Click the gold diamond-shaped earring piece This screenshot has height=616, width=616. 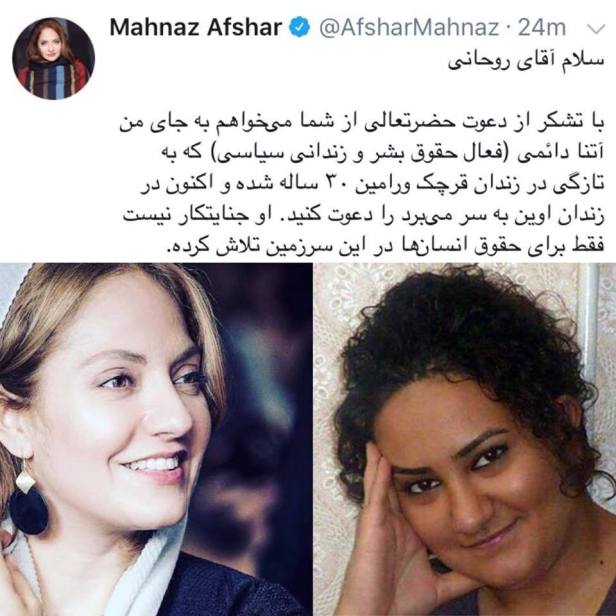coord(25,480)
